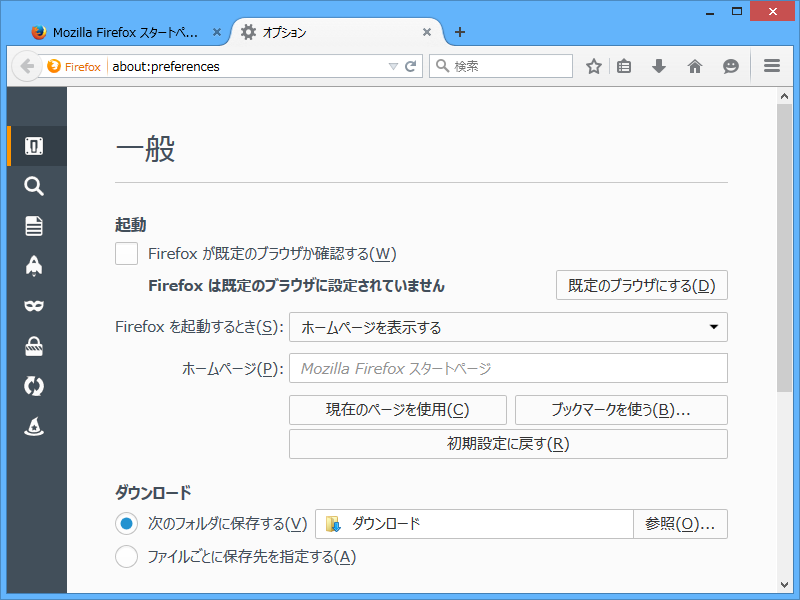Click the 初期設定に戻す button
The image size is (800, 600).
pos(508,444)
